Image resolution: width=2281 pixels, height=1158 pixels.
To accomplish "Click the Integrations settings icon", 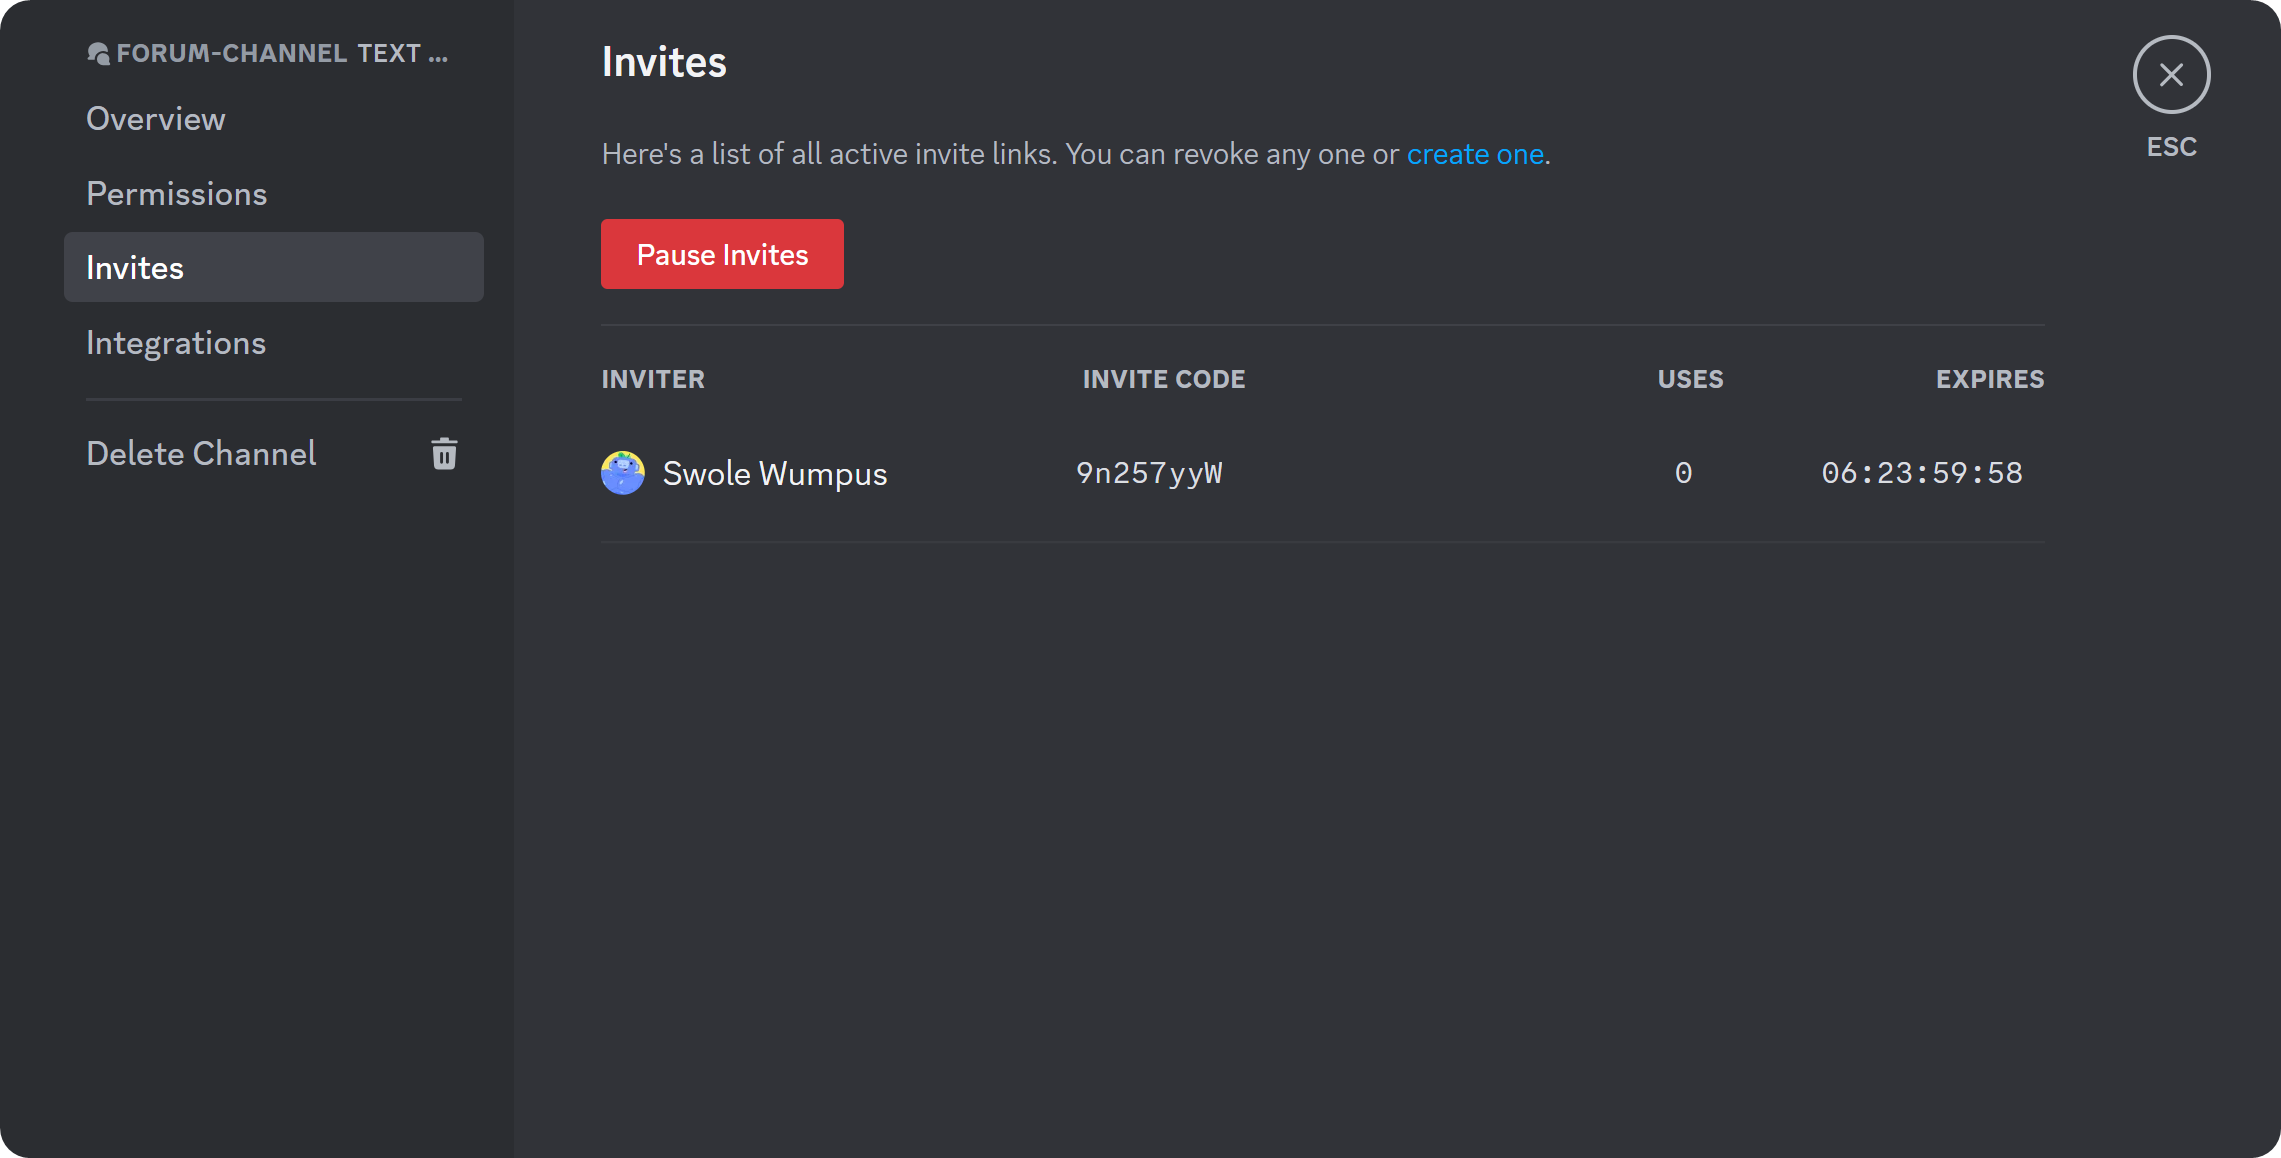I will point(176,343).
